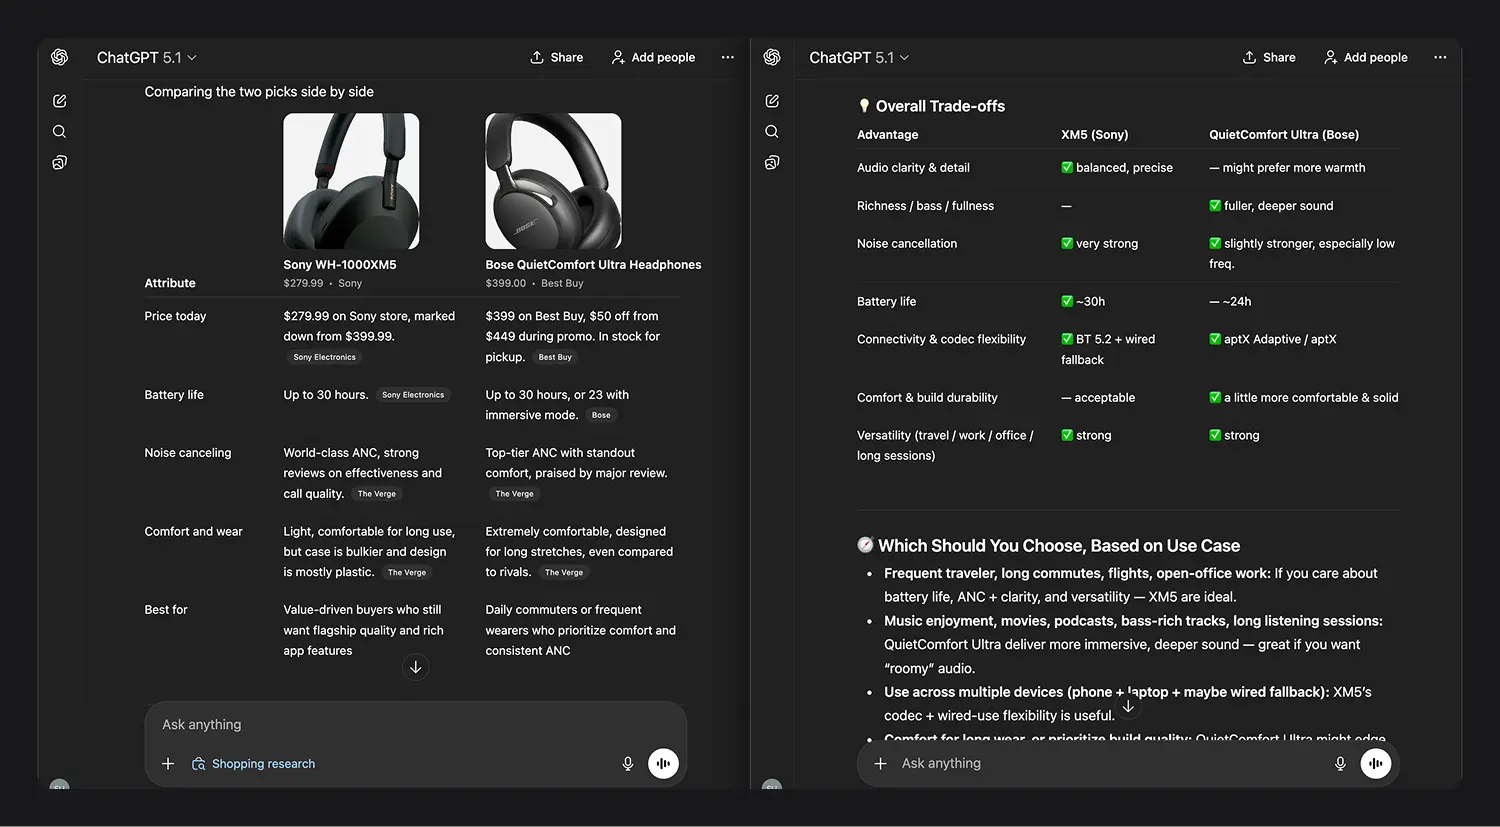Screen dimensions: 1500x827
Task: Click 'Richness / bass / fullness' row label
Action: [925, 206]
